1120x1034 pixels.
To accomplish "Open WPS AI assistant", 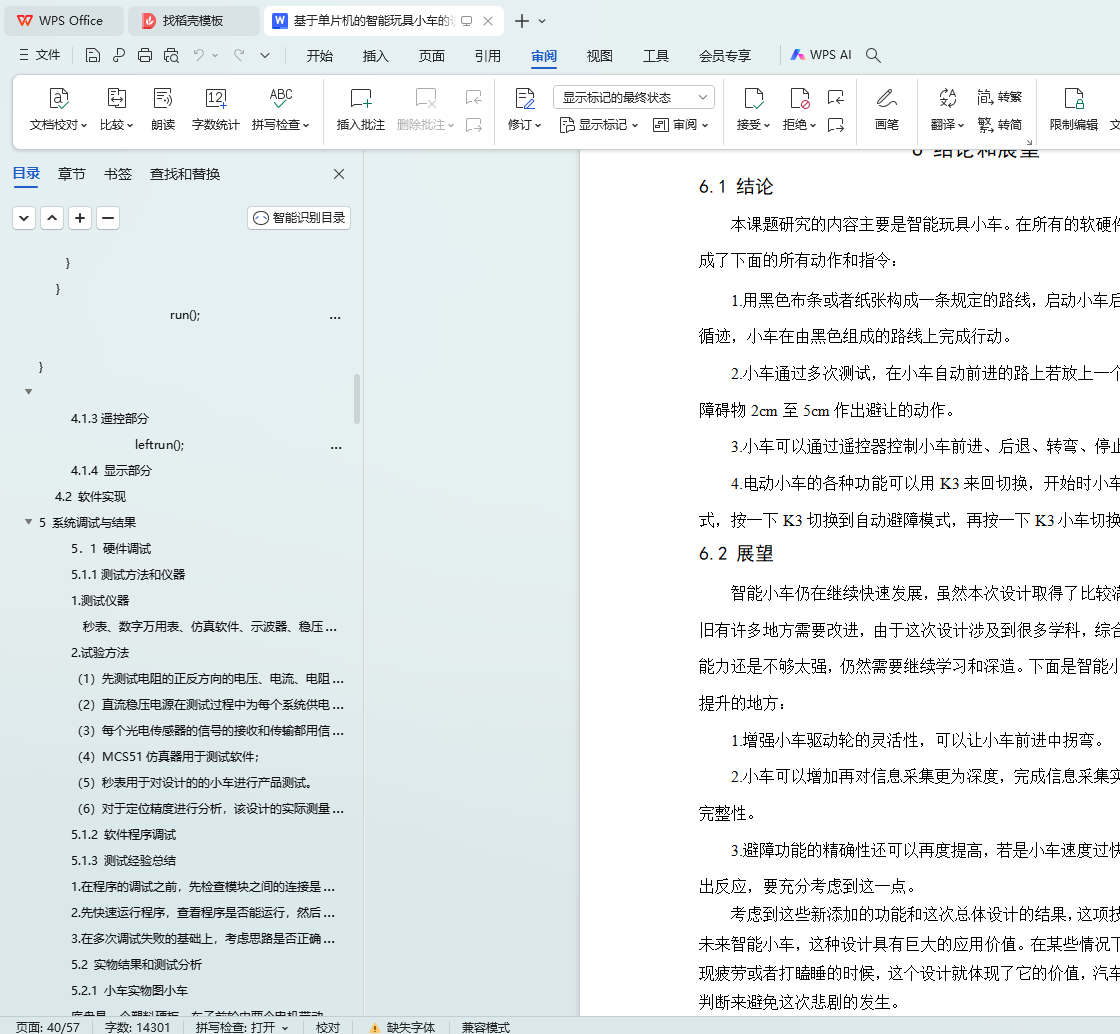I will point(821,55).
